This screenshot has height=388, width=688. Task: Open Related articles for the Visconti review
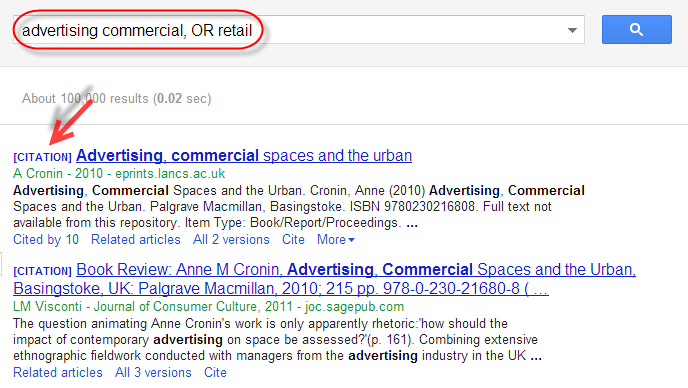point(58,373)
